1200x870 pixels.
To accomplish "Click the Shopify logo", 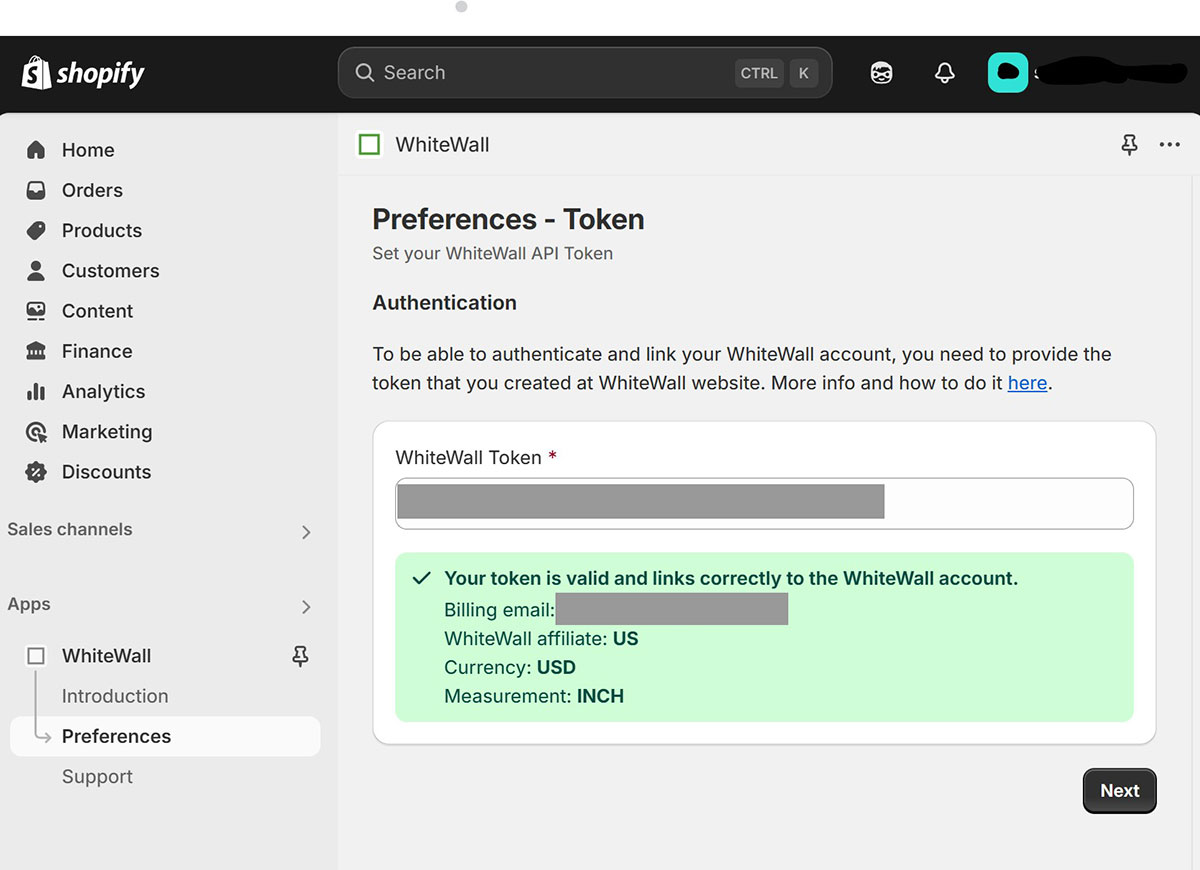I will coord(84,73).
